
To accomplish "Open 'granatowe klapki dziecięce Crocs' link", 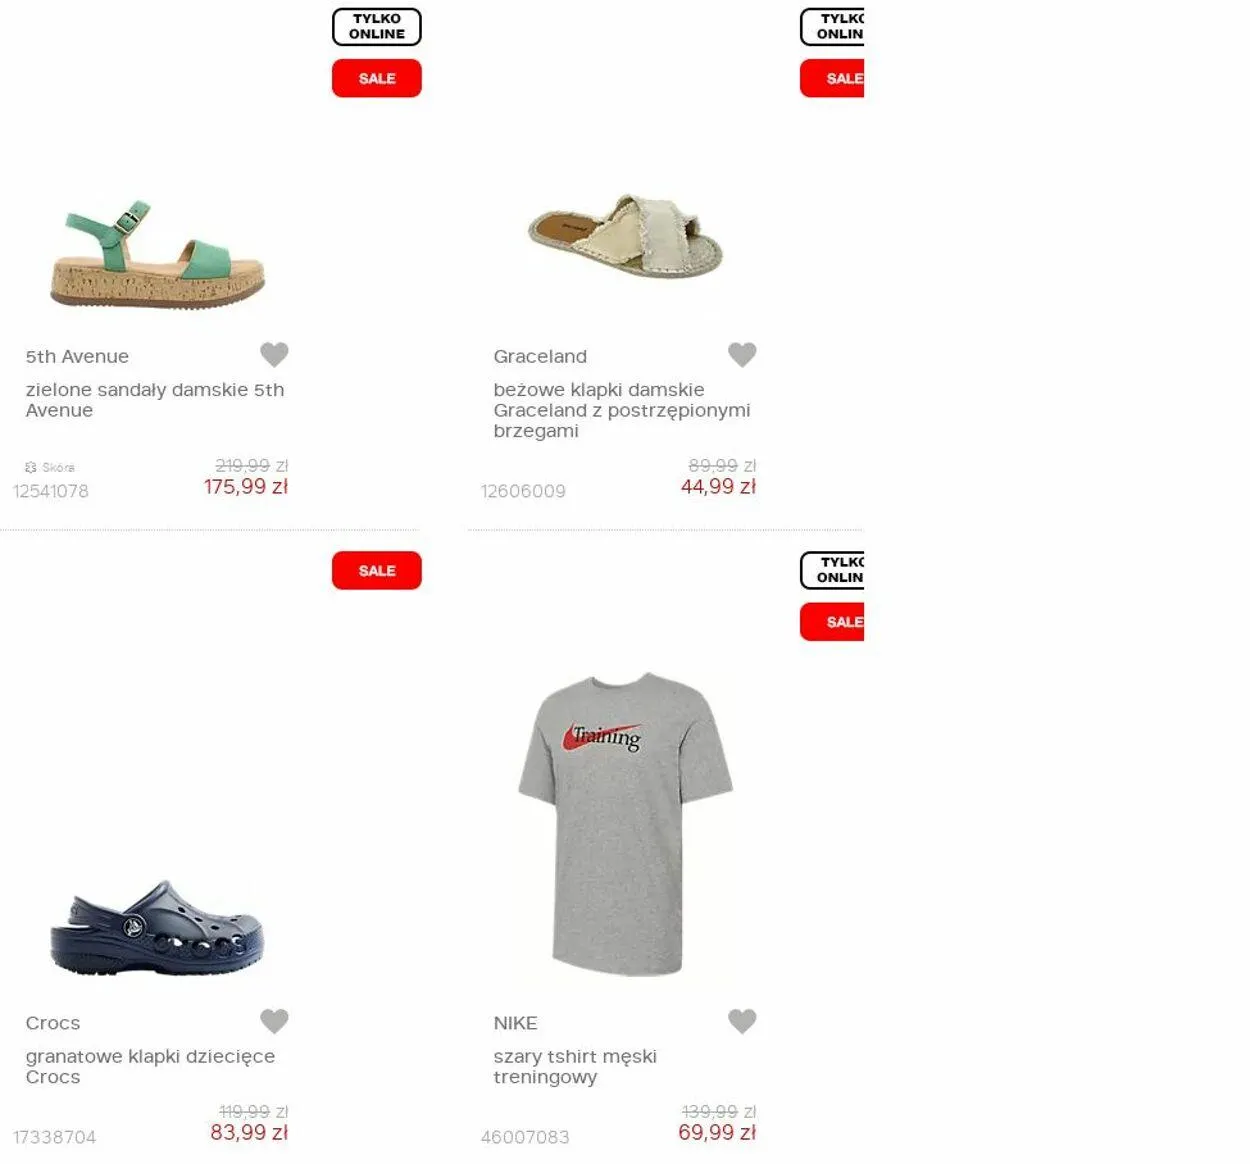I will click(x=150, y=1066).
